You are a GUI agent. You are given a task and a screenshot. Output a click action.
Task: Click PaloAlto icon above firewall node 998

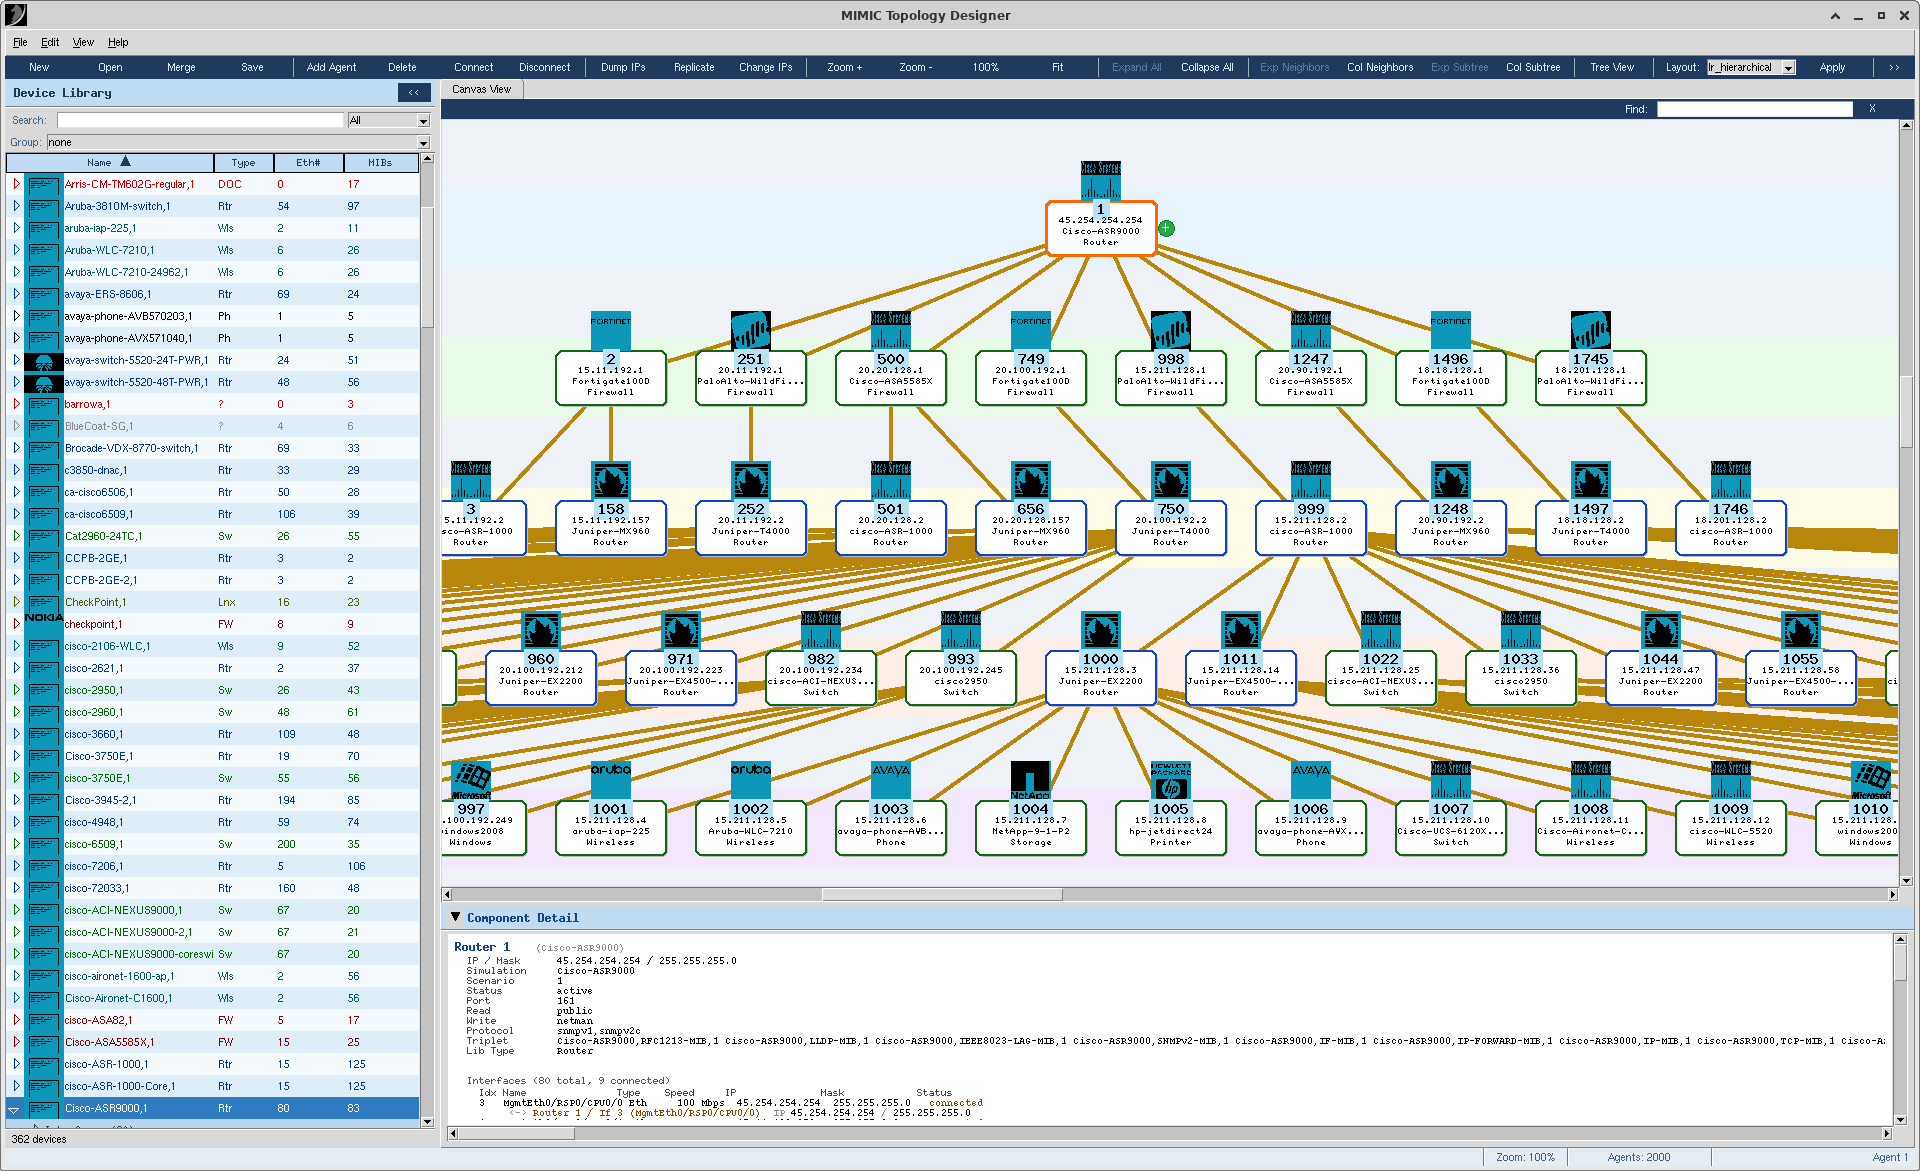point(1170,330)
